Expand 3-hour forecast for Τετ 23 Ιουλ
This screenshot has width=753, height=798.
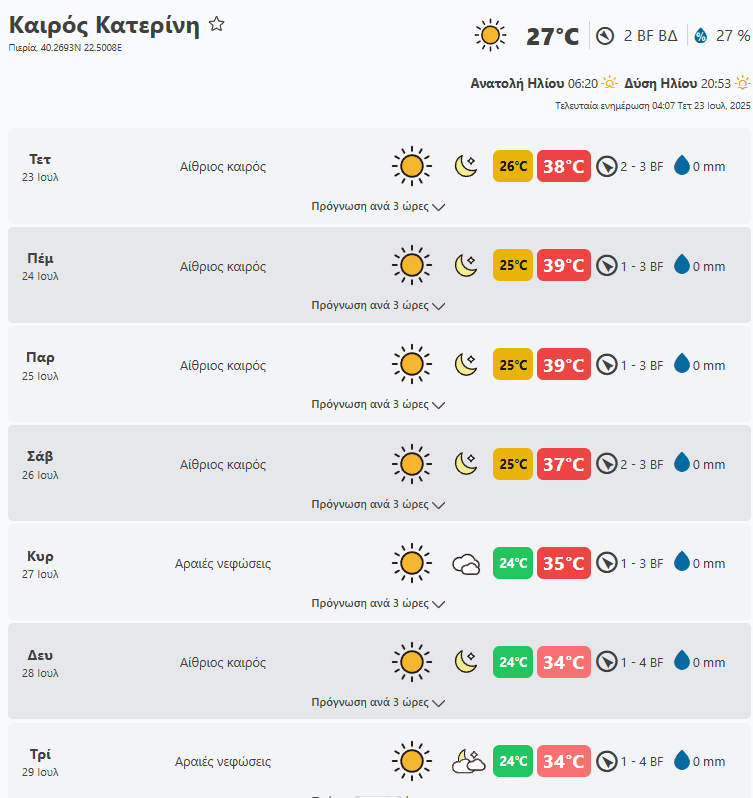[x=378, y=207]
